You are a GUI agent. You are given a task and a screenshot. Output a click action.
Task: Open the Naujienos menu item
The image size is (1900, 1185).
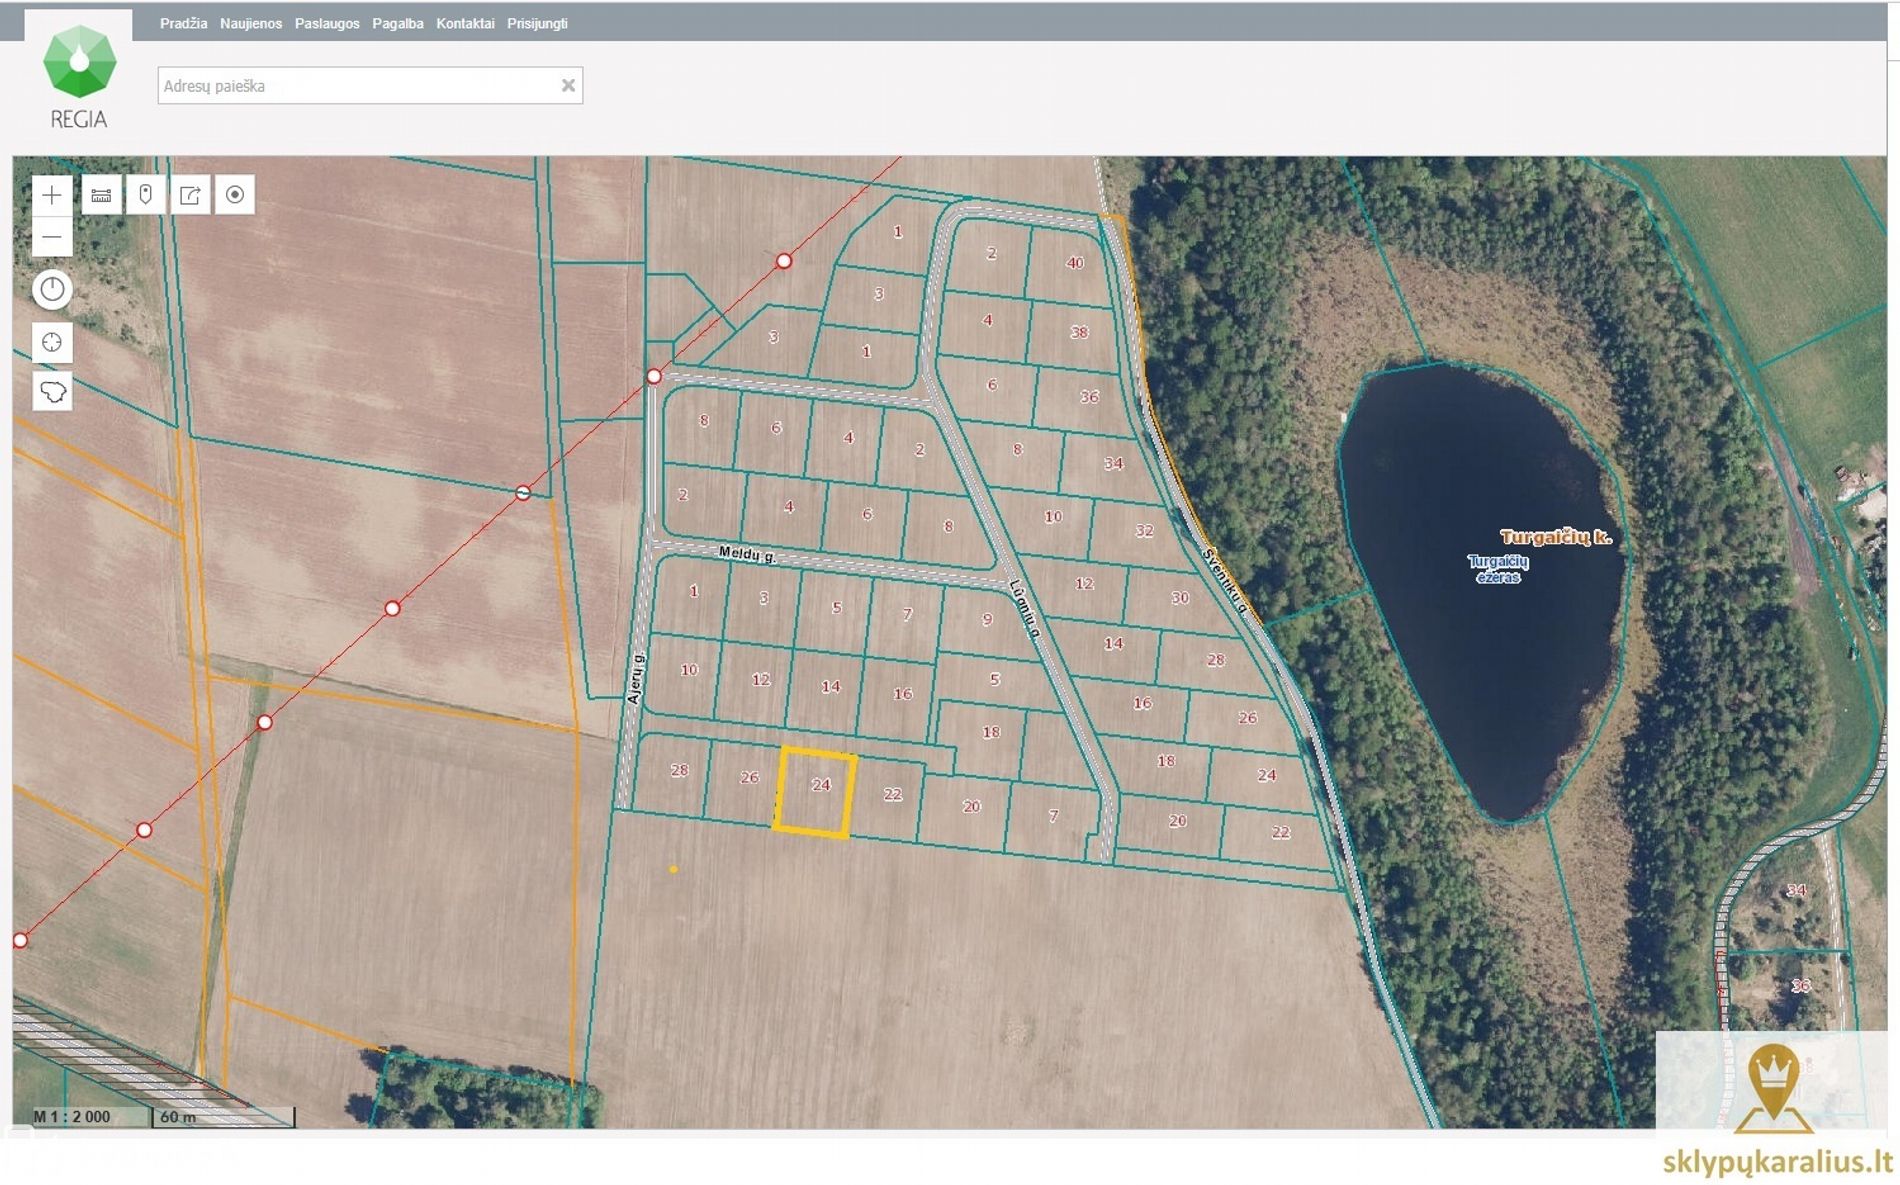(251, 23)
